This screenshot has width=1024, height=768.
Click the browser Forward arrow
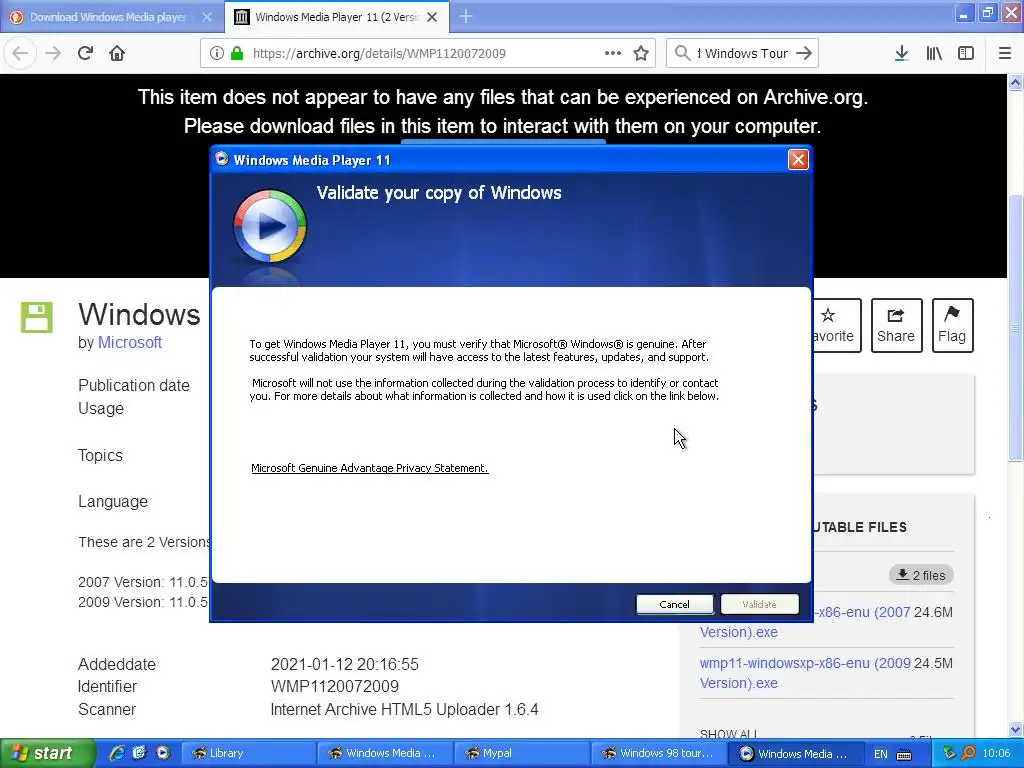pyautogui.click(x=53, y=53)
